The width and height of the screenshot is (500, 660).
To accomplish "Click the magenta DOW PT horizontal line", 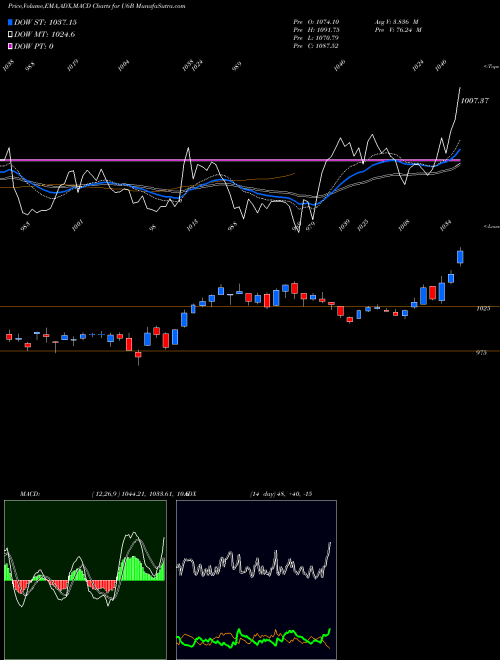I will pyautogui.click(x=230, y=160).
